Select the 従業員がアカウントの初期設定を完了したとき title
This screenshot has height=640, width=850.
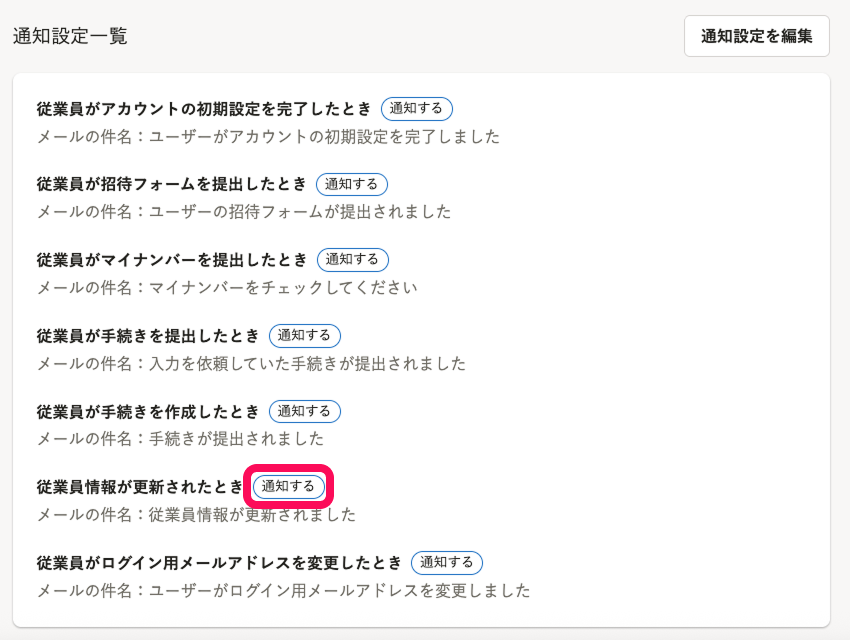point(204,109)
